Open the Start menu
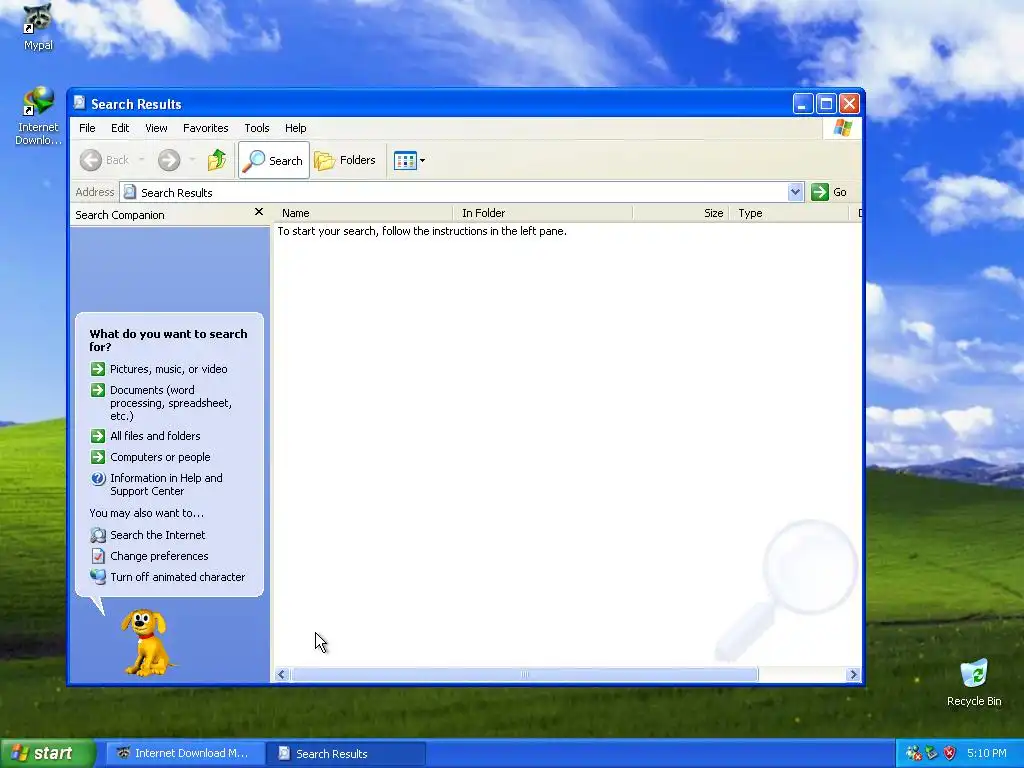This screenshot has height=768, width=1024. coord(47,753)
